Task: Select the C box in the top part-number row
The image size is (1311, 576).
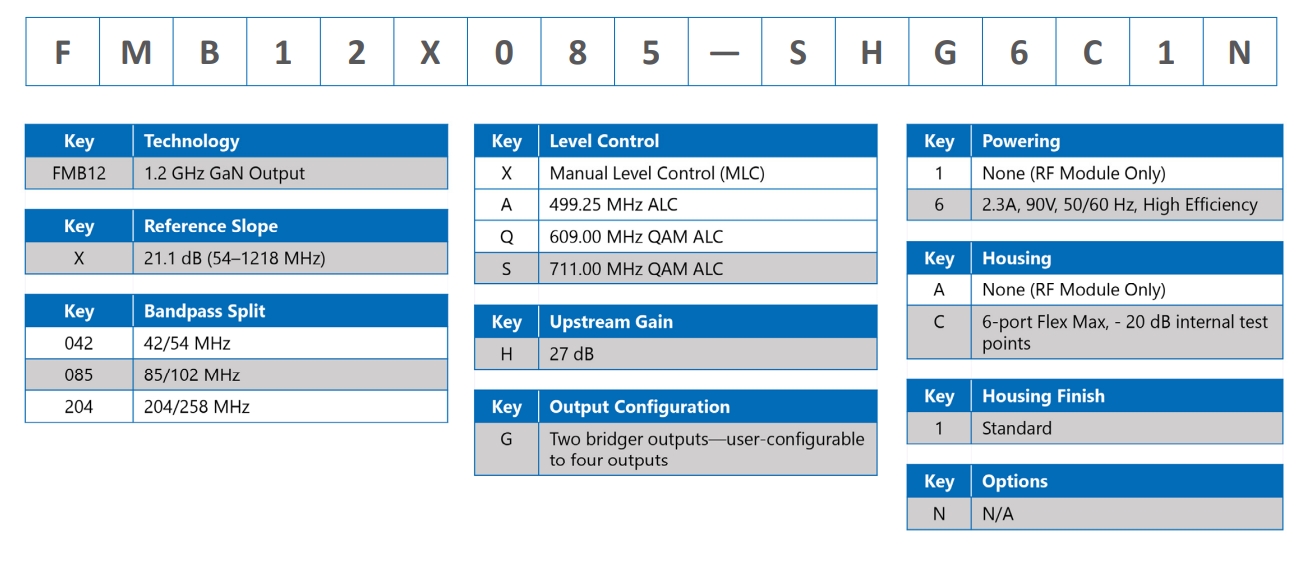Action: coord(1092,51)
